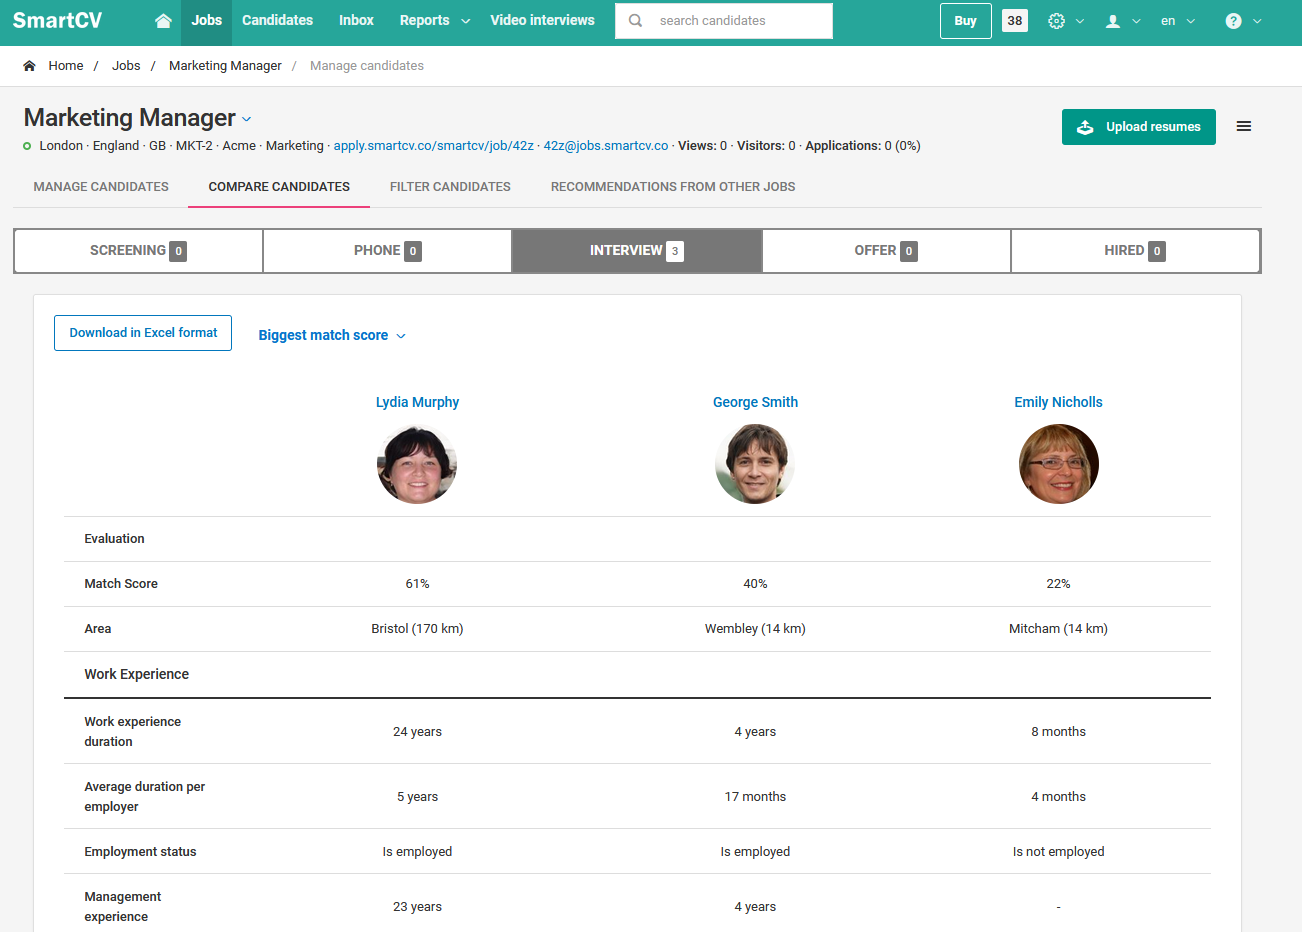Open the Biggest match score sort dropdown
This screenshot has height=932, width=1302.
point(332,336)
